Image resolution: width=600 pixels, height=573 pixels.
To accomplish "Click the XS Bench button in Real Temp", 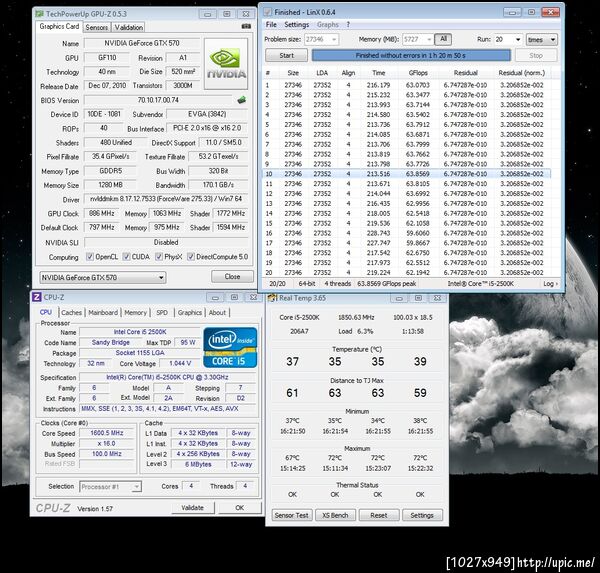I will [337, 515].
